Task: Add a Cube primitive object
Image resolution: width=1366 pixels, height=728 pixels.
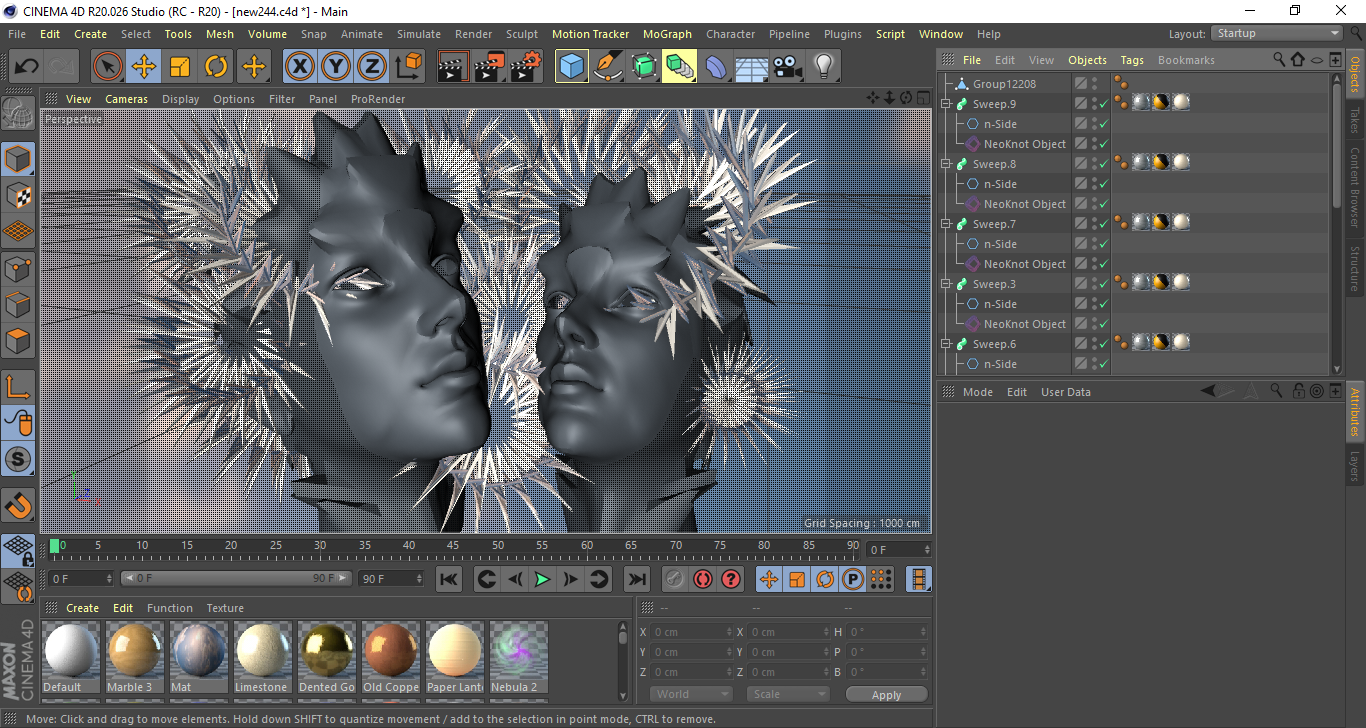Action: tap(572, 67)
